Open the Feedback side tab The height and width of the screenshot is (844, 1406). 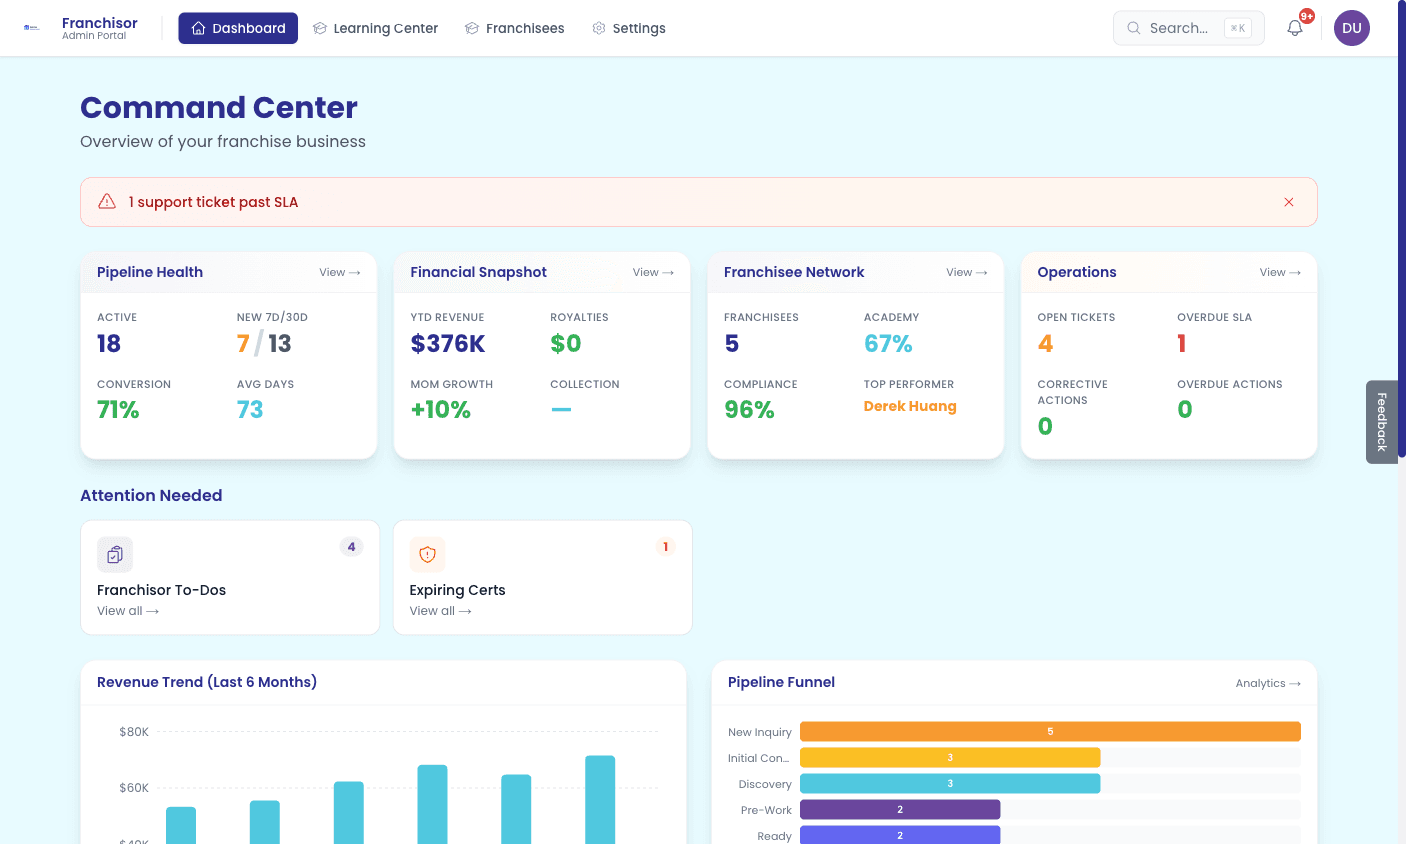click(x=1381, y=421)
